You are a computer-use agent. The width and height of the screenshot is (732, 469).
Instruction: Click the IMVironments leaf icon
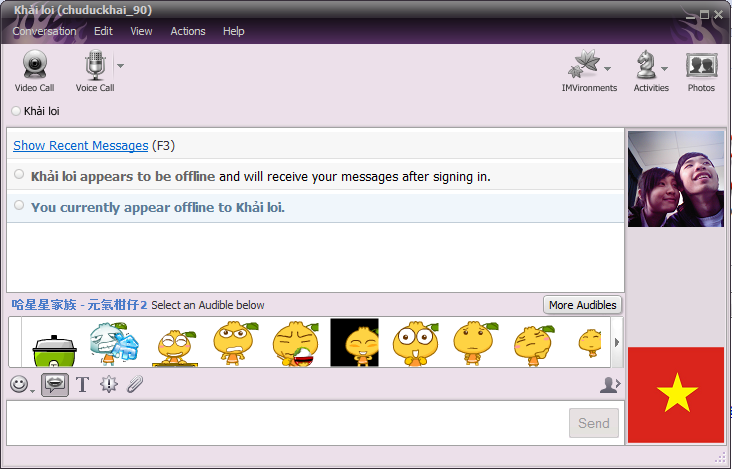[582, 67]
